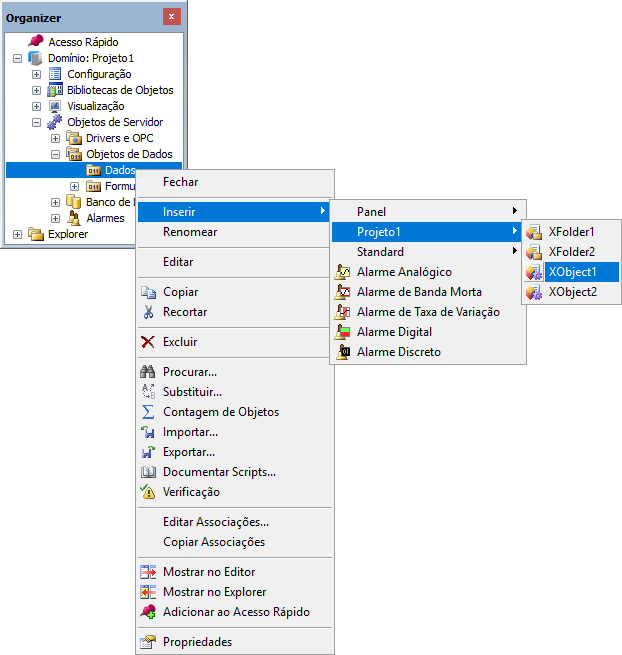The height and width of the screenshot is (655, 622).
Task: Expand the Explorer tree node
Action: (17, 234)
